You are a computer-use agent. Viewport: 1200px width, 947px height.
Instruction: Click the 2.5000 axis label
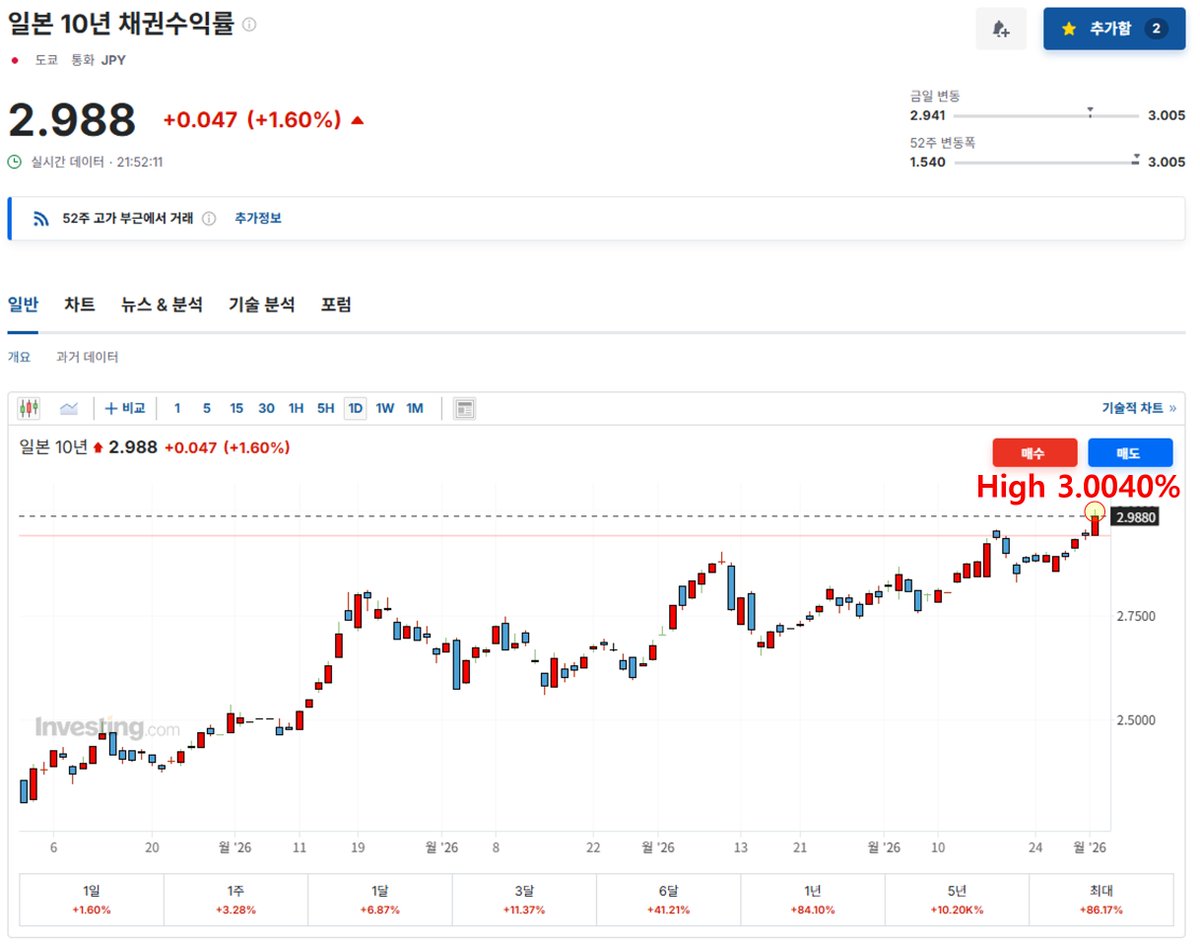(1137, 720)
